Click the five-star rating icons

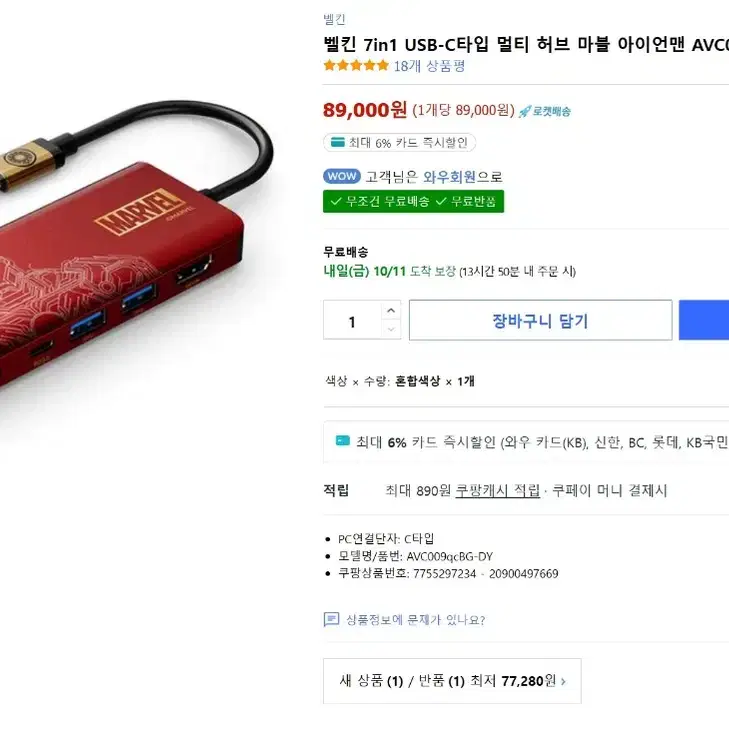point(356,66)
